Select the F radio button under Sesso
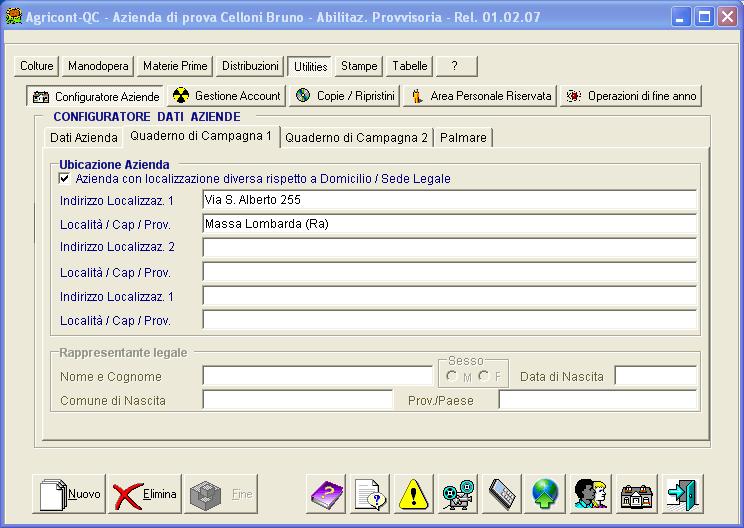 coord(483,377)
